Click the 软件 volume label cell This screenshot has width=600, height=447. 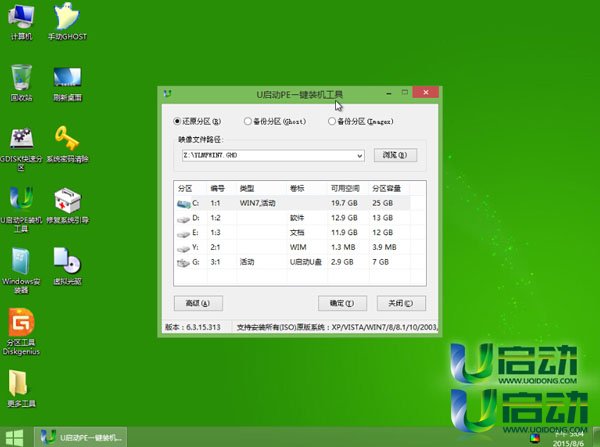(x=297, y=218)
